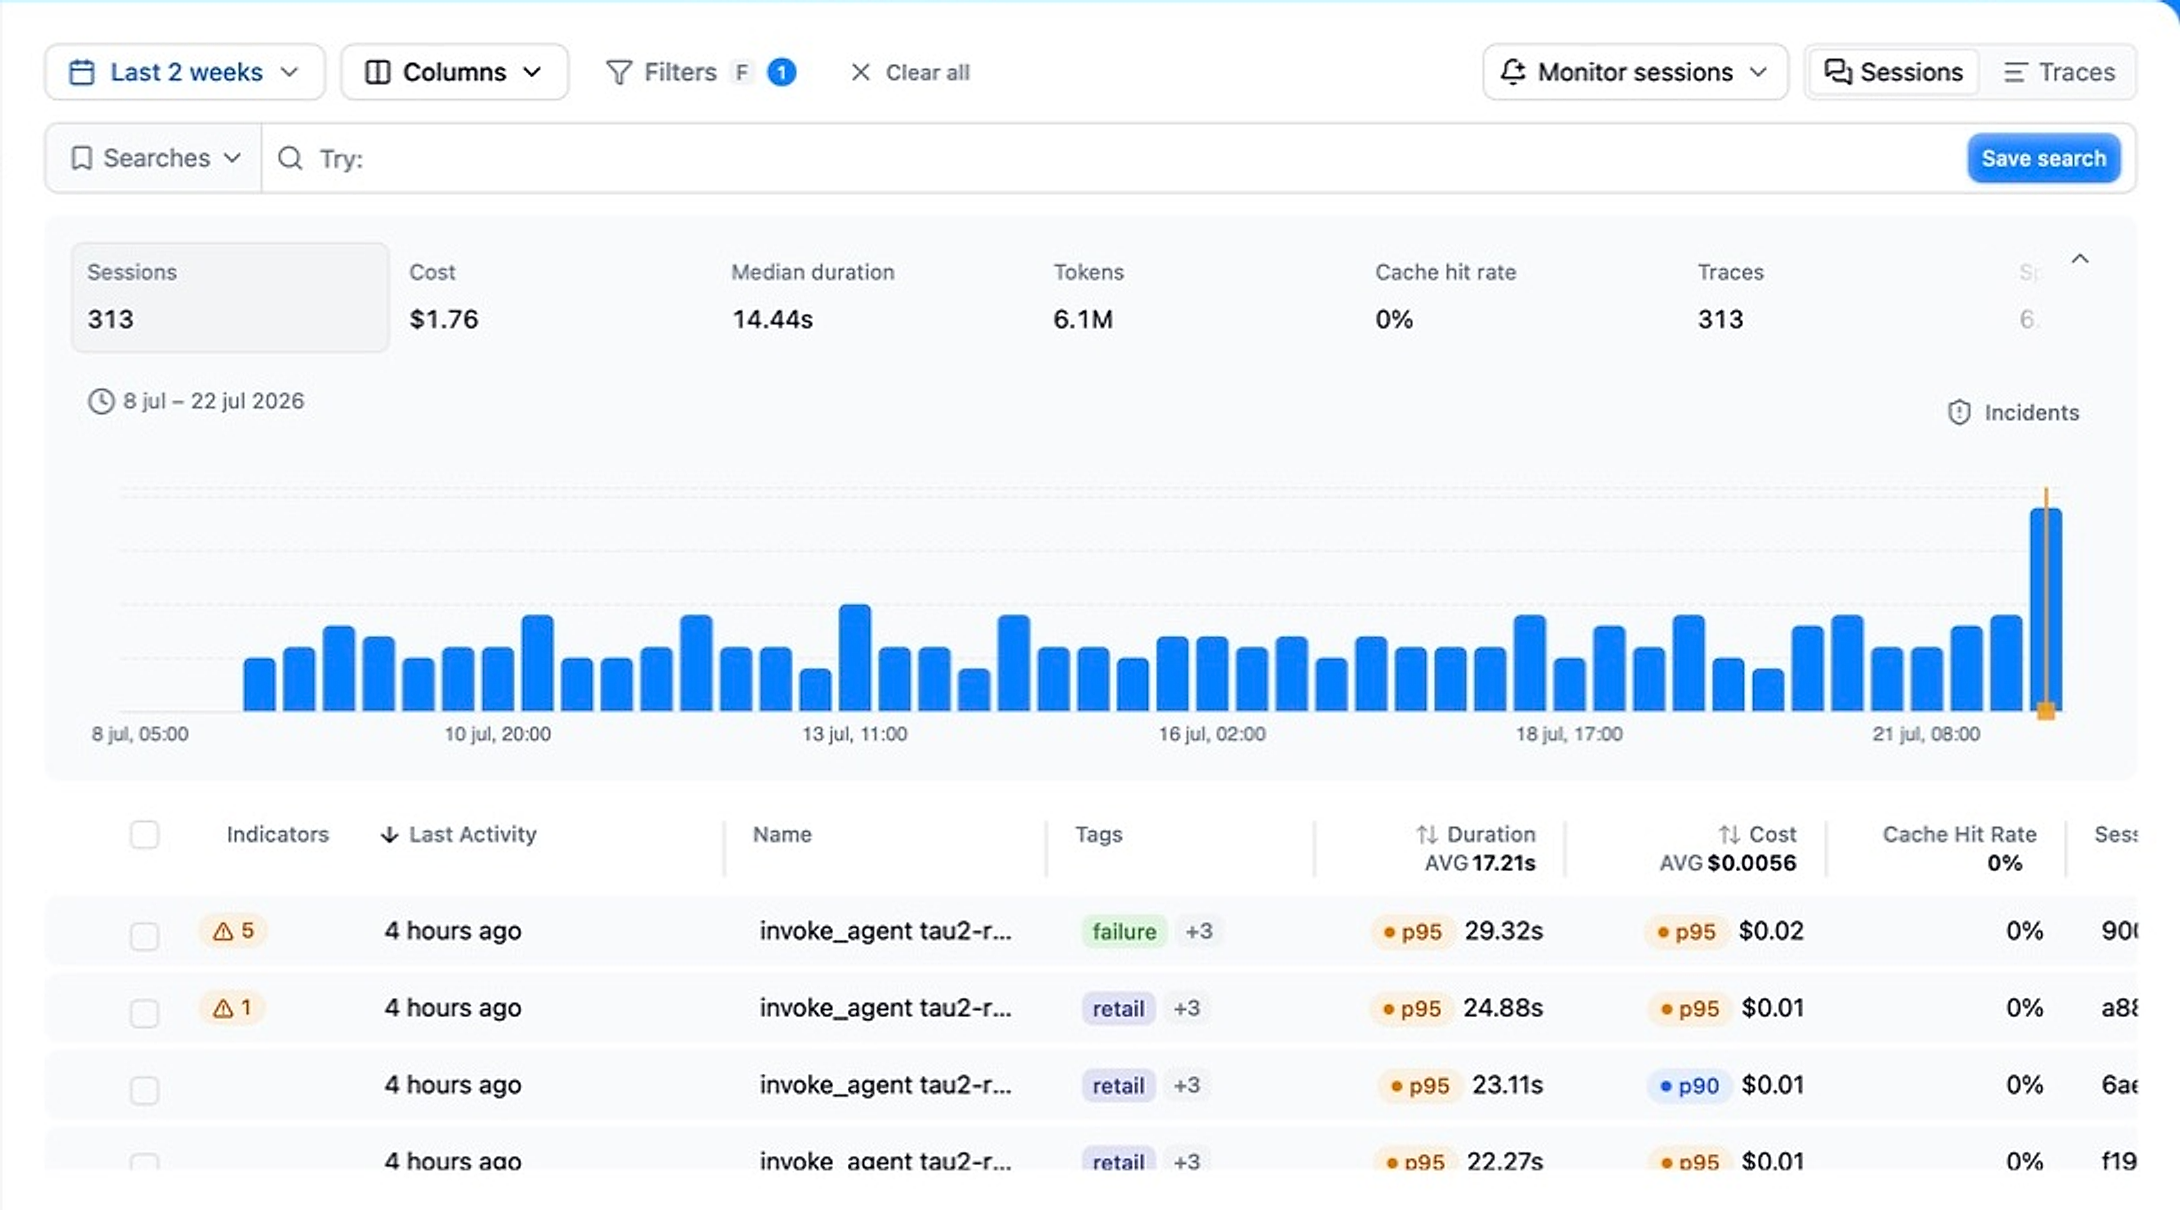Click the chat bubbles icon on Sessions tab
The height and width of the screenshot is (1210, 2180).
(x=1838, y=72)
